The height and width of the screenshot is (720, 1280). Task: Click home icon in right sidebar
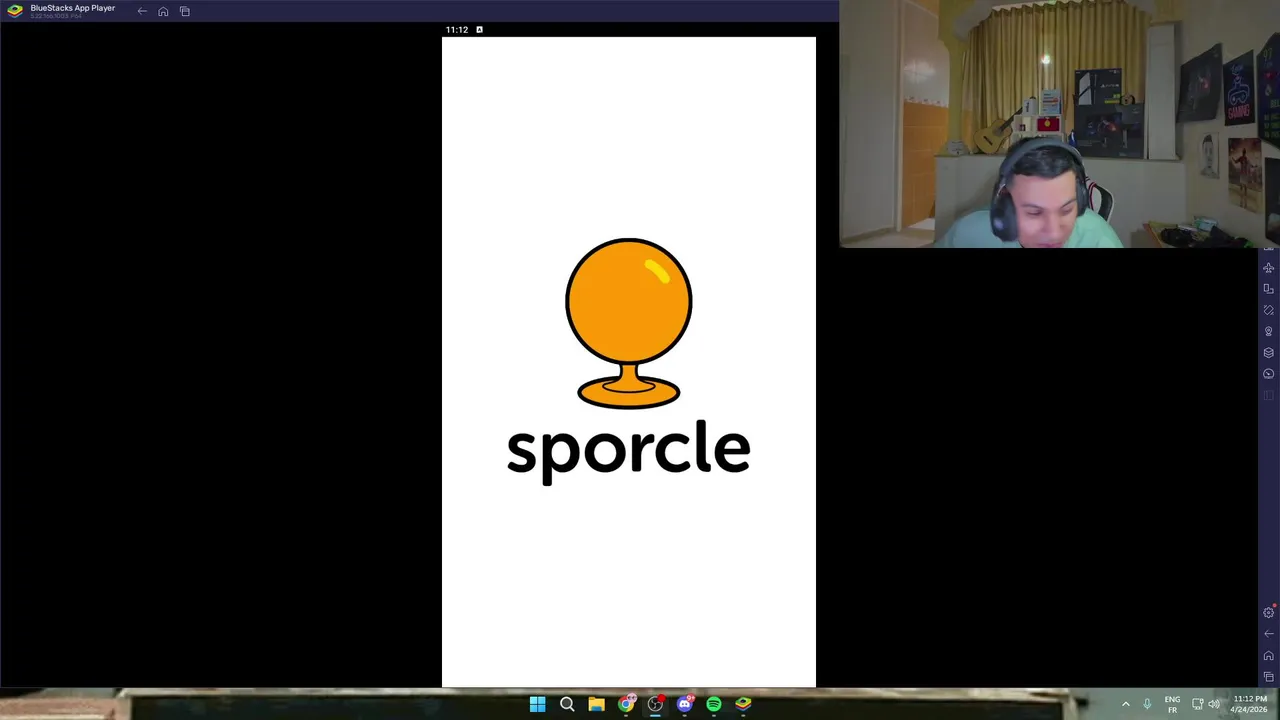coord(1268,656)
